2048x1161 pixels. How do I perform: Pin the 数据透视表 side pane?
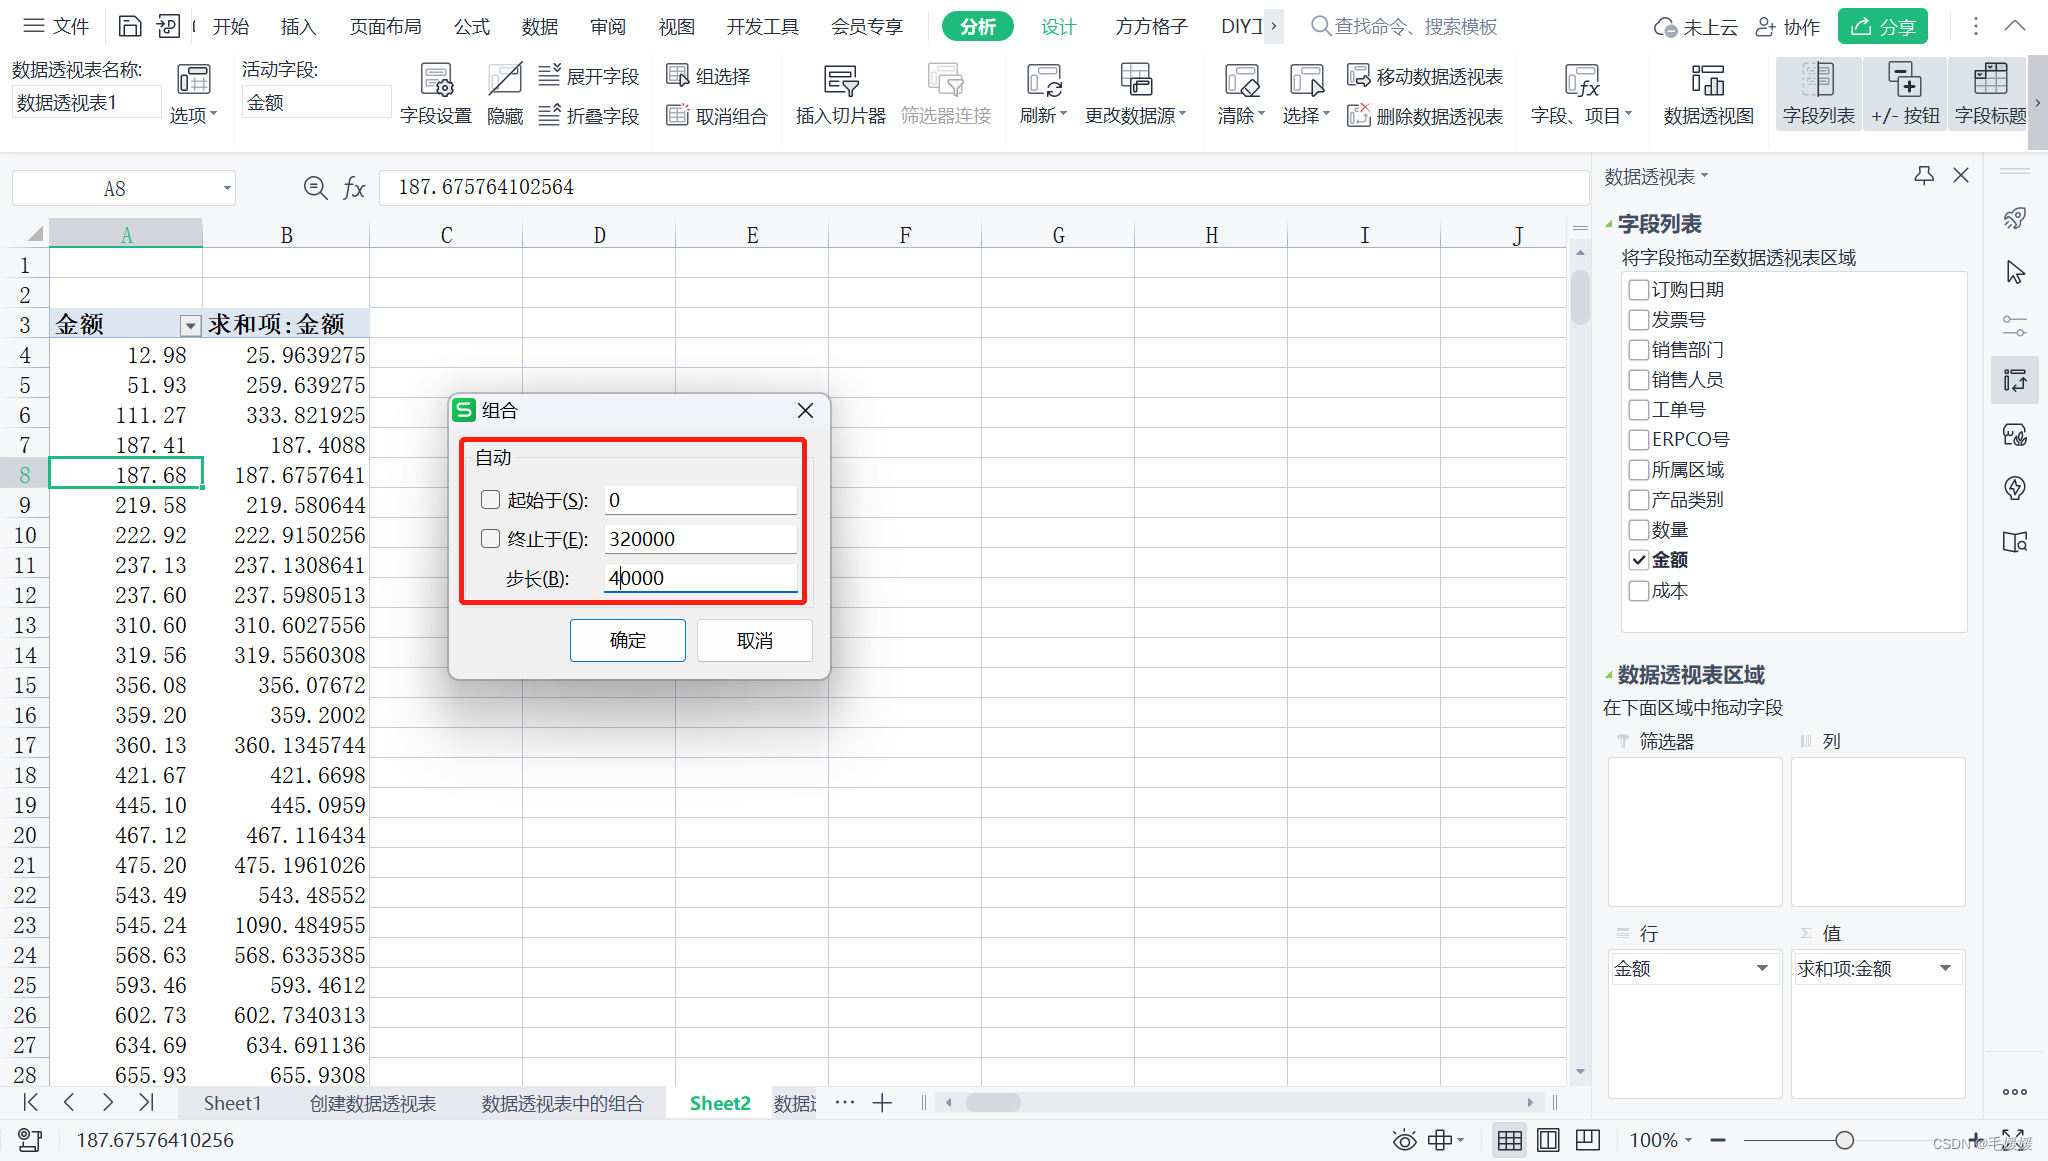point(1924,176)
